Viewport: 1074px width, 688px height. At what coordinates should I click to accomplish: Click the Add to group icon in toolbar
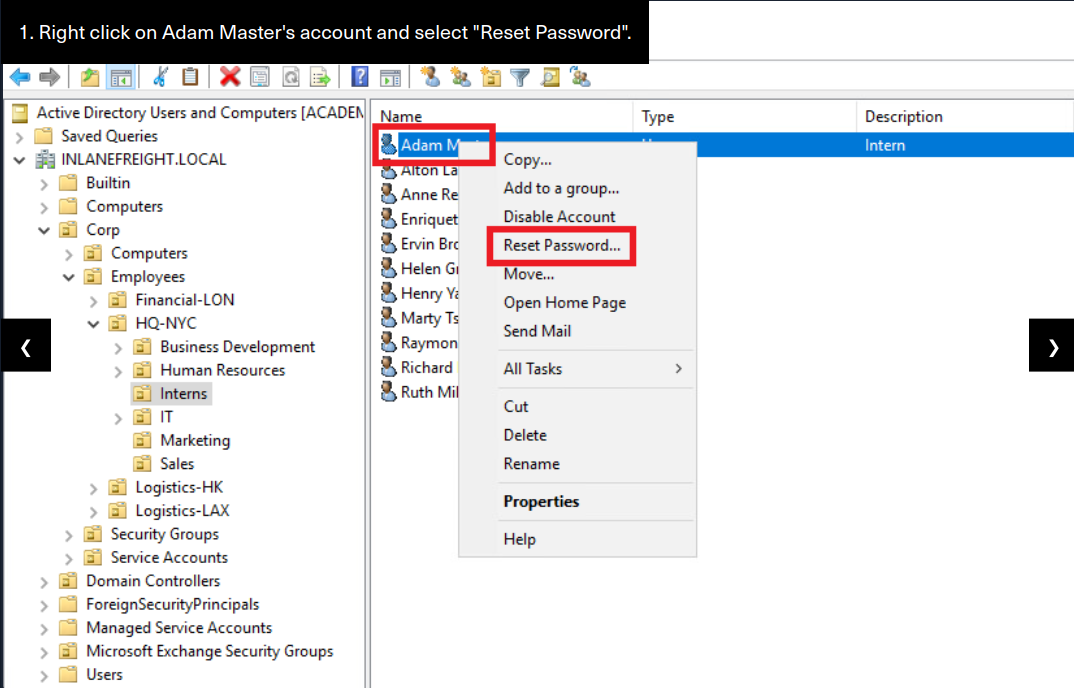pyautogui.click(x=580, y=77)
